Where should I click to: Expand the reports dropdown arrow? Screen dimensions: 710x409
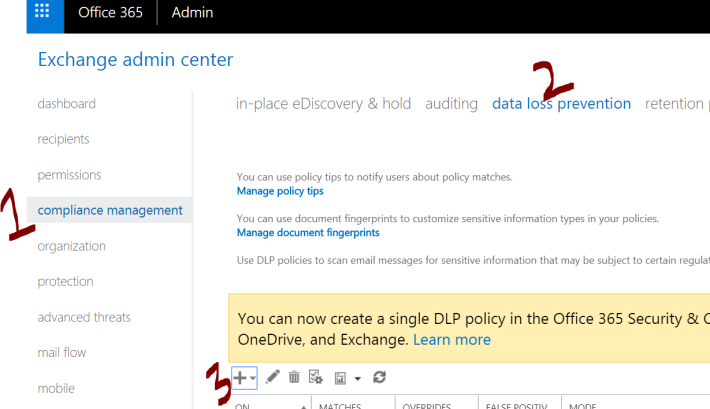(x=358, y=379)
